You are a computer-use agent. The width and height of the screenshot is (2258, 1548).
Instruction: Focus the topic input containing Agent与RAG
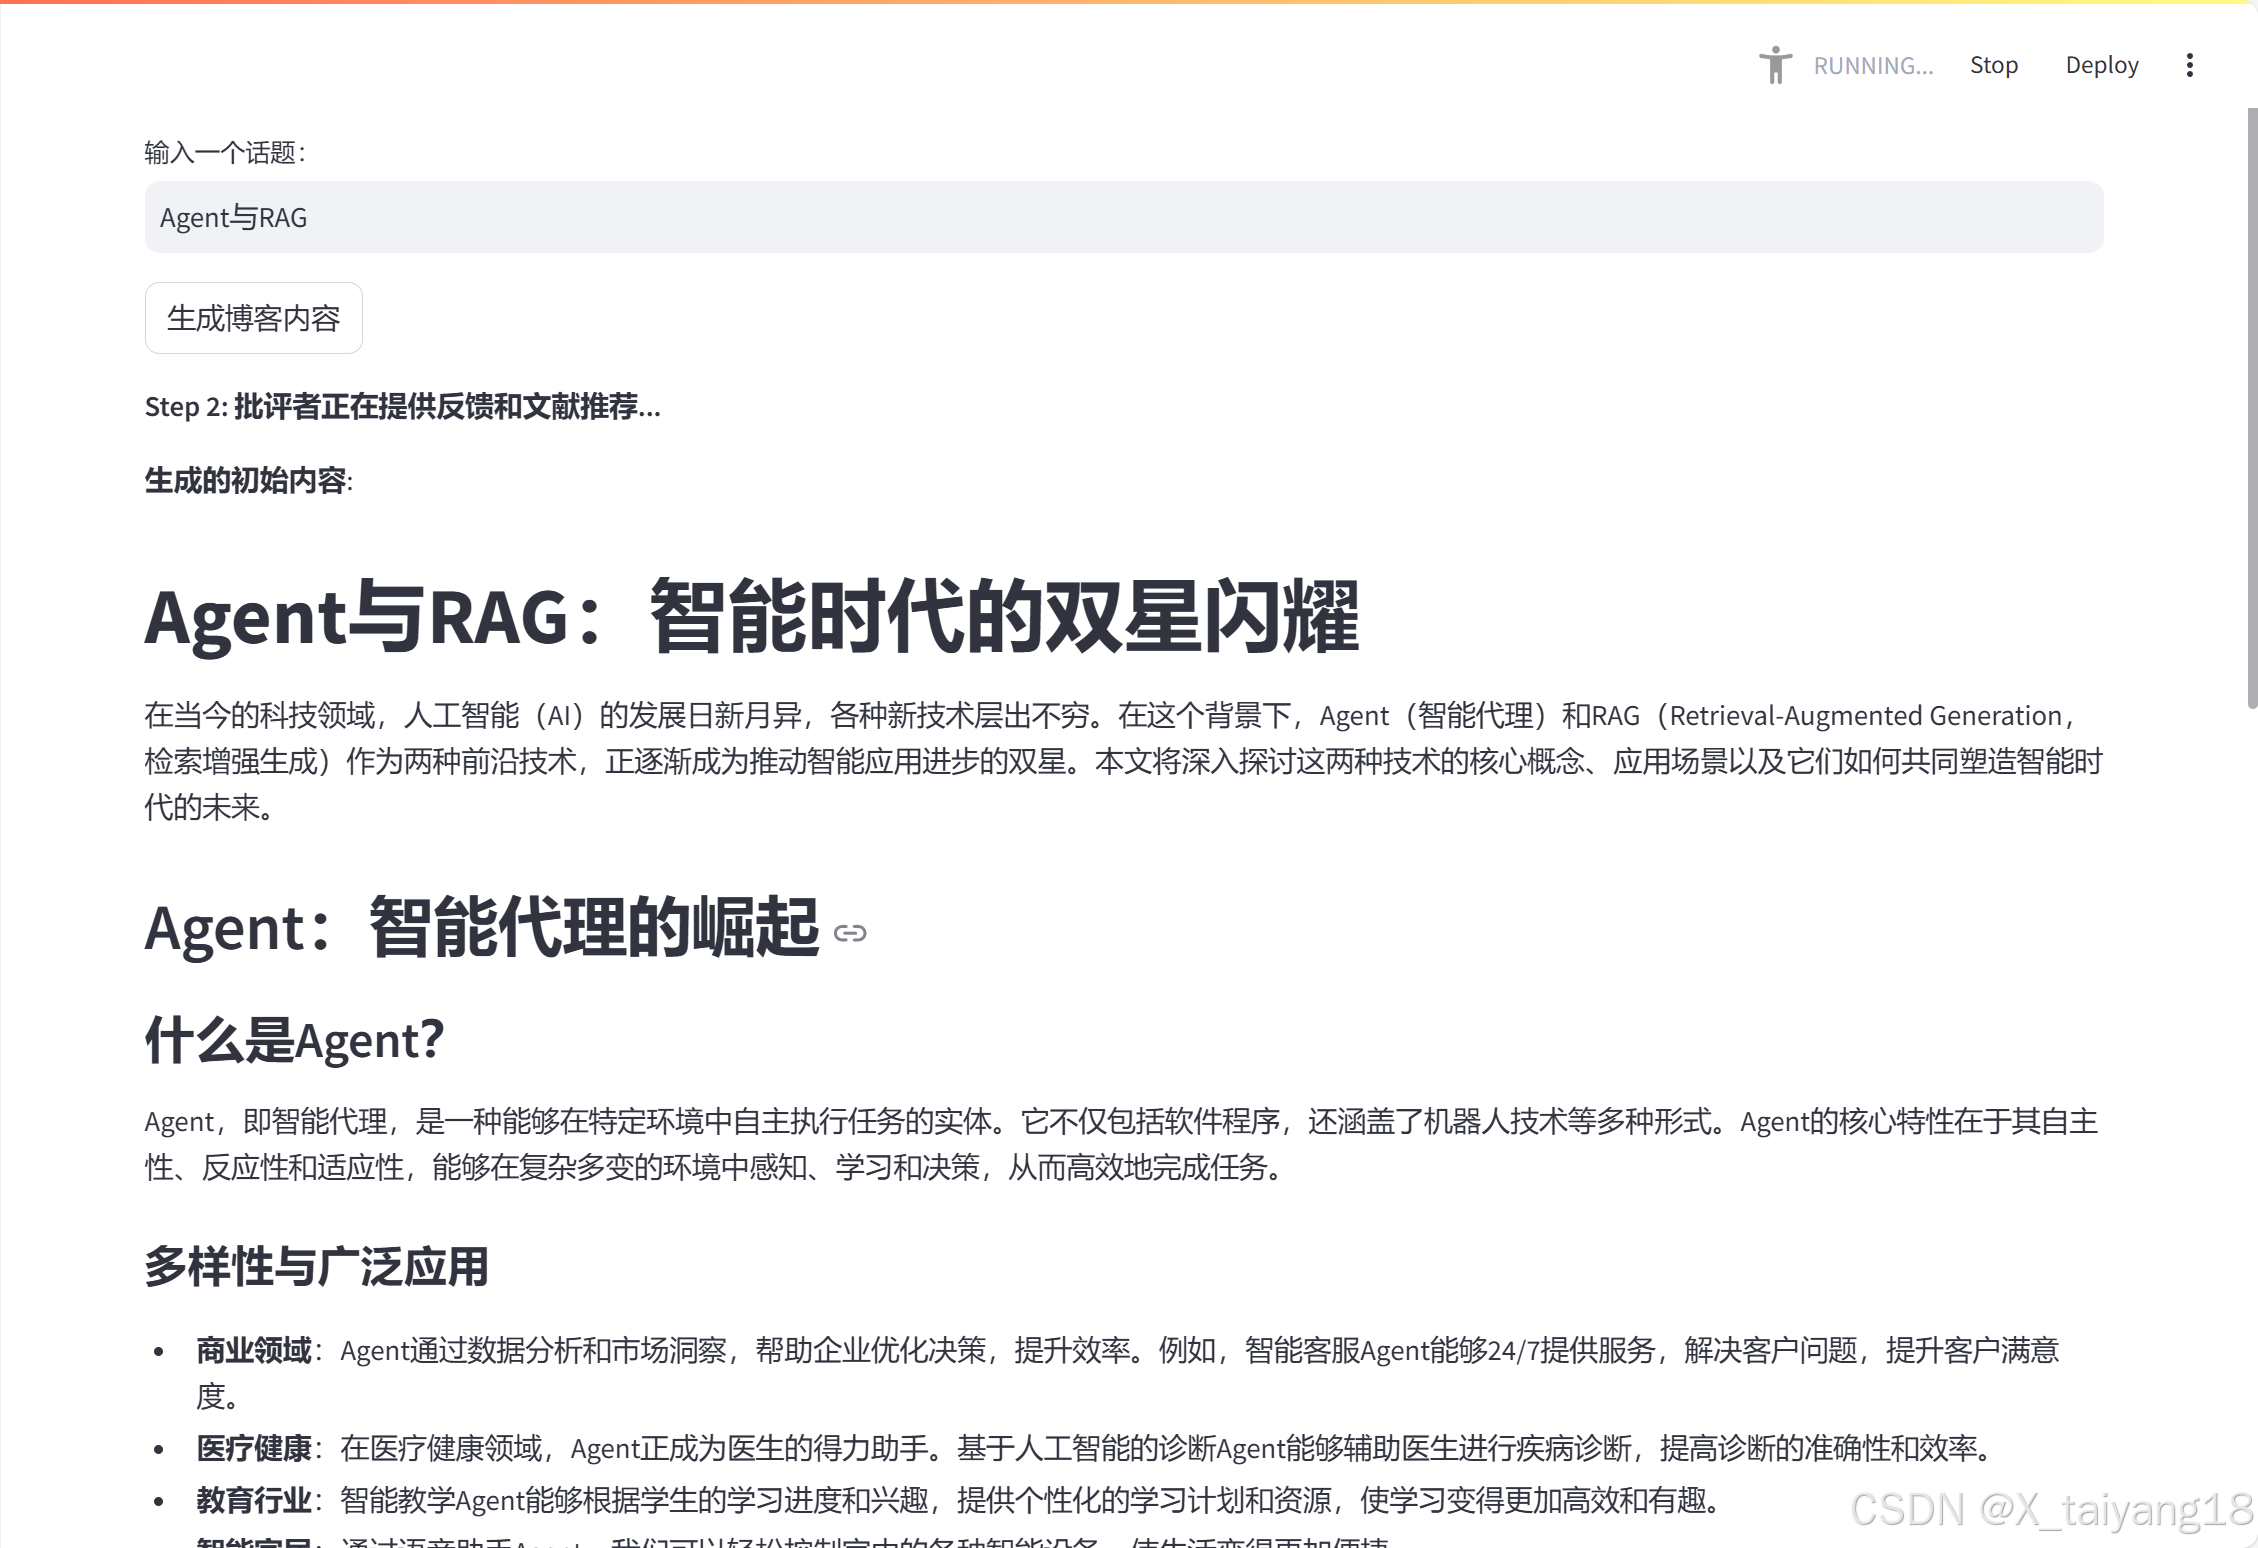click(1123, 217)
